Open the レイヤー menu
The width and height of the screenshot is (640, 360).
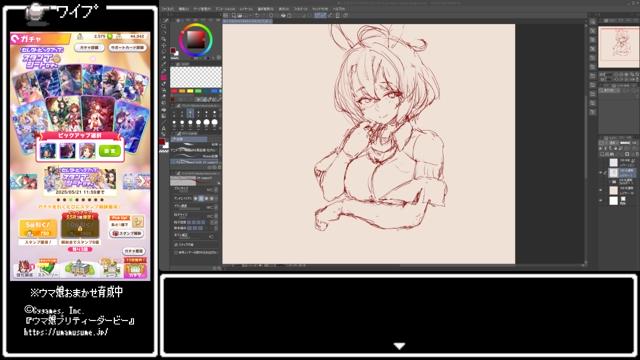246,9
